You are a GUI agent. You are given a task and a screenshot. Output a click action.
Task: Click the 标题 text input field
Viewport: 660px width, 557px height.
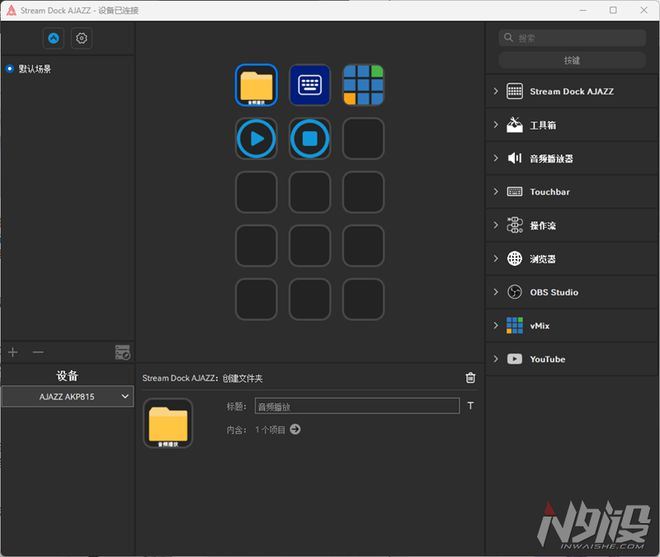click(357, 406)
